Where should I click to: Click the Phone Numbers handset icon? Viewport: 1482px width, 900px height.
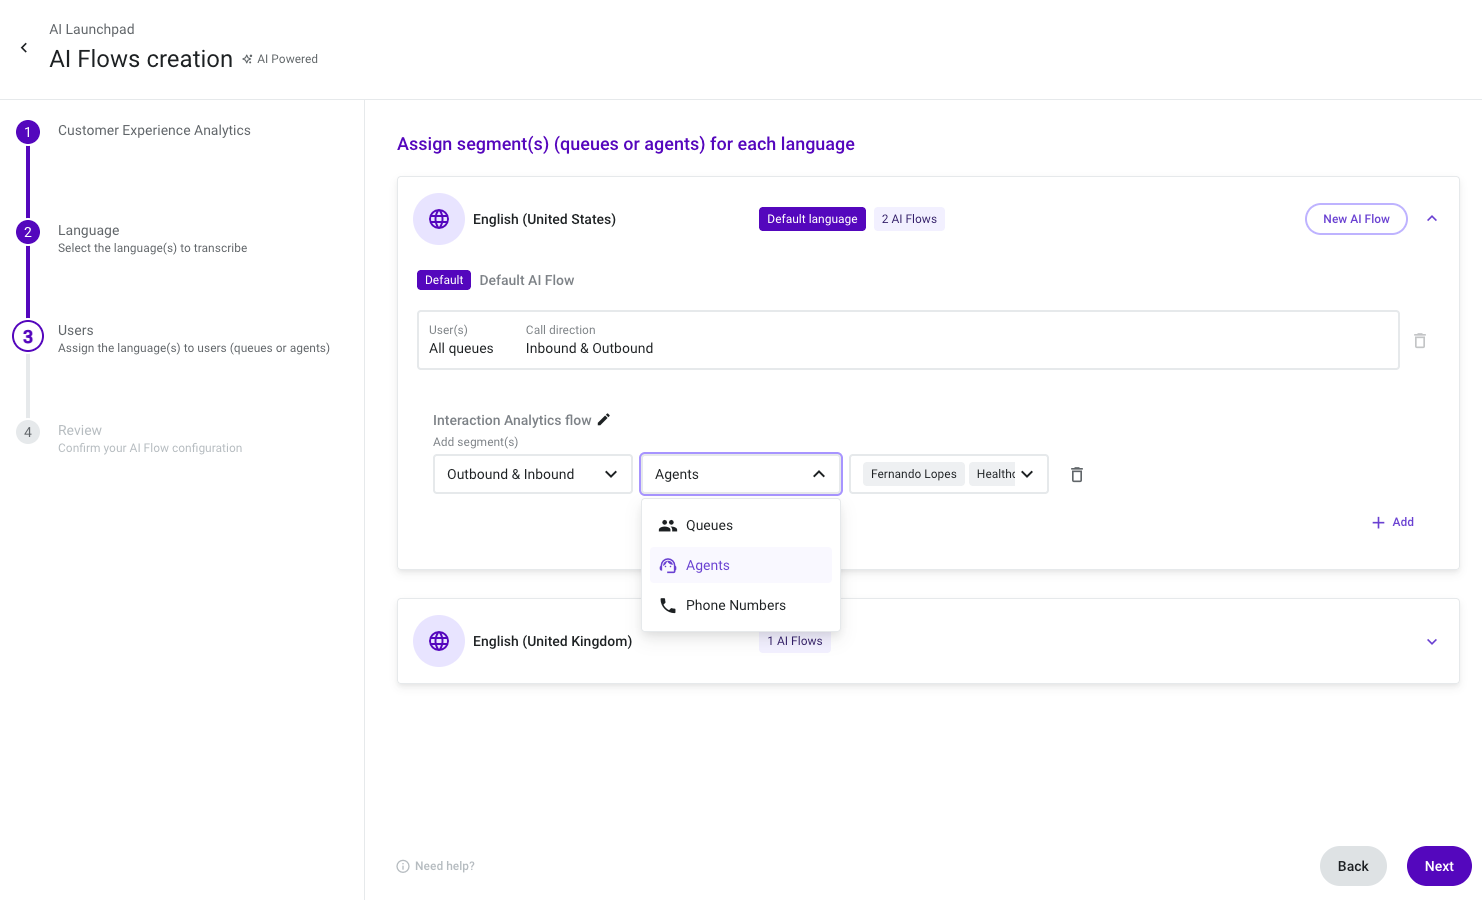668,605
